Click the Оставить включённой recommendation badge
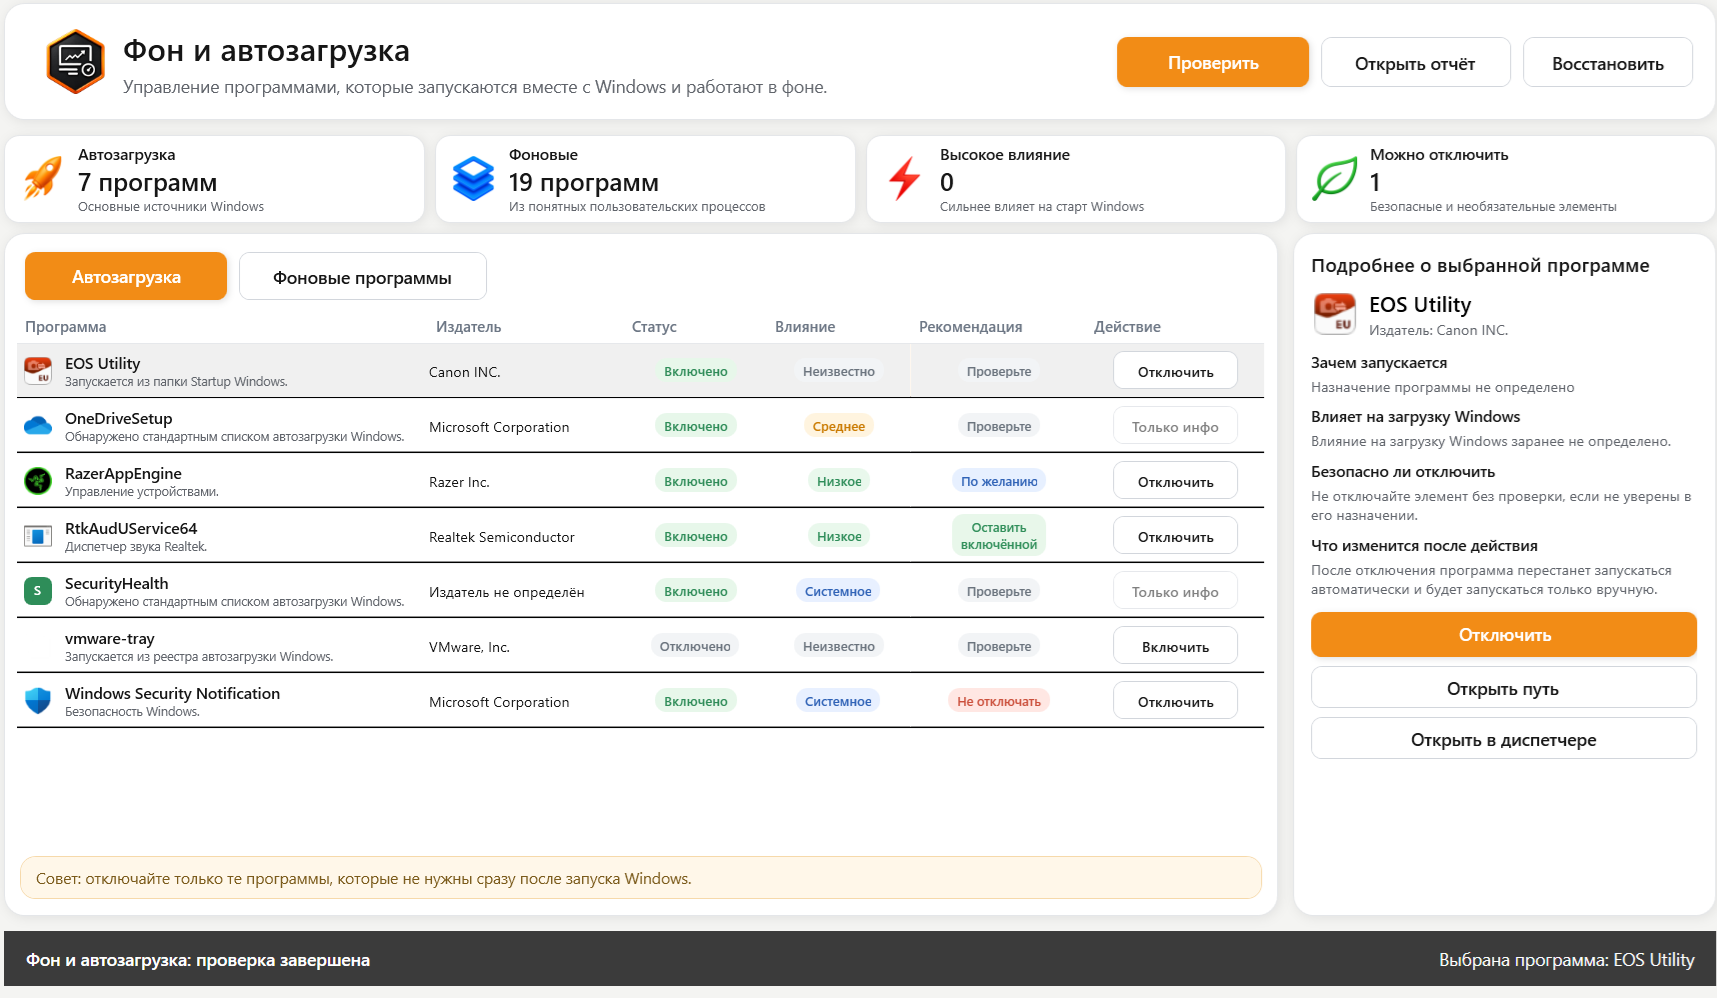1717x998 pixels. pos(999,536)
